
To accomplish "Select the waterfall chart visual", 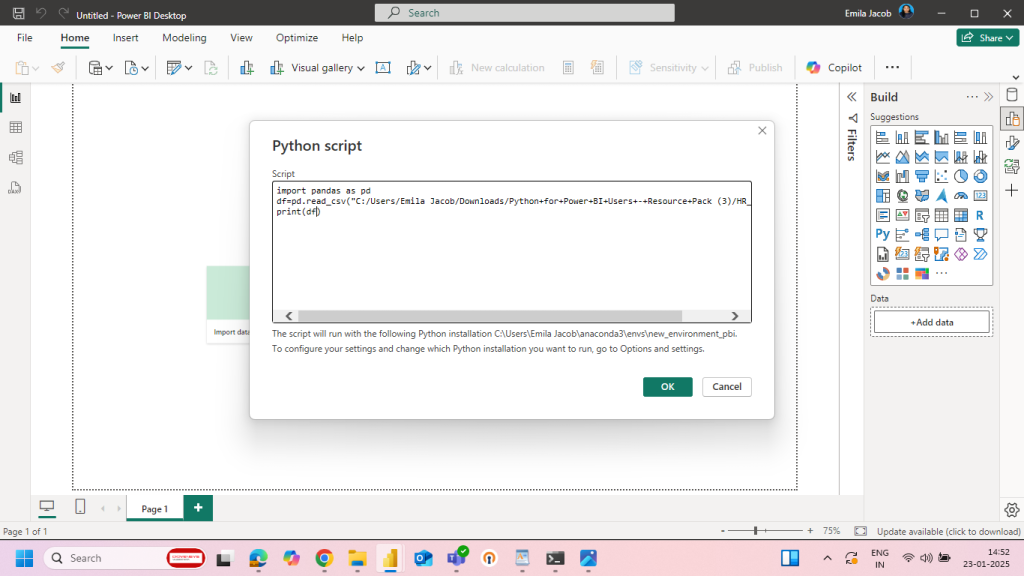I will 902,176.
